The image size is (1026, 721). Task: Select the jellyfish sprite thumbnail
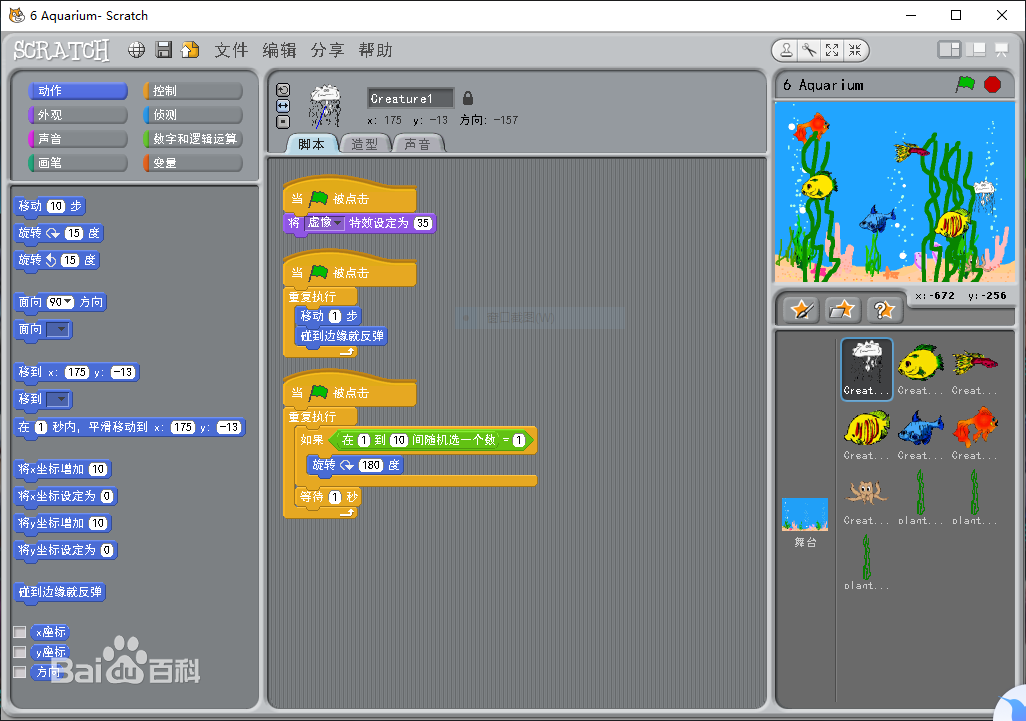(x=866, y=368)
